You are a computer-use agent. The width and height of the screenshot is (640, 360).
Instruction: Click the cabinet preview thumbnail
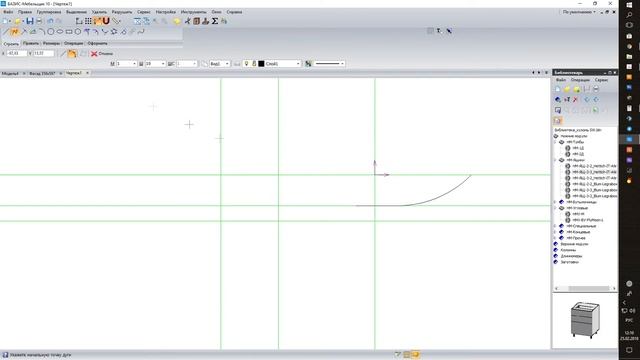click(585, 320)
